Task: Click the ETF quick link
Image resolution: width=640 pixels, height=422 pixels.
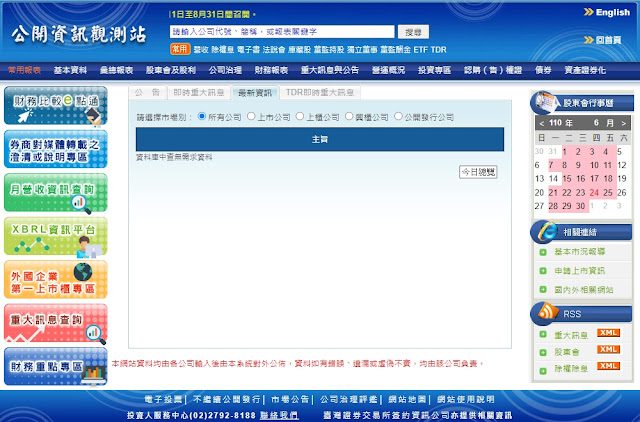Action: pyautogui.click(x=420, y=50)
